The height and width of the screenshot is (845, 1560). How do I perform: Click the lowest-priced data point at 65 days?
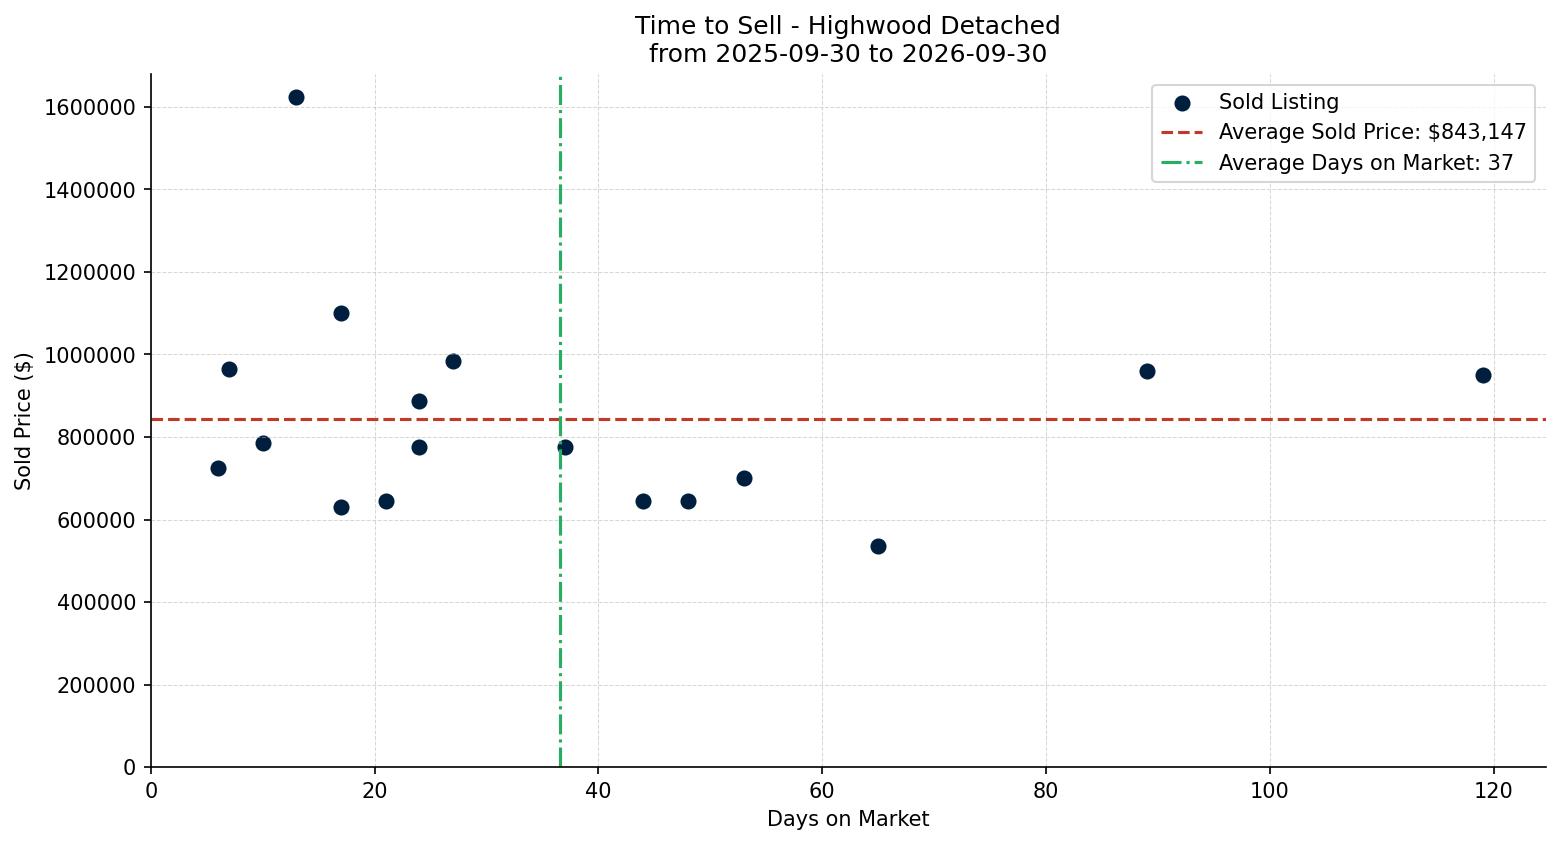[878, 546]
